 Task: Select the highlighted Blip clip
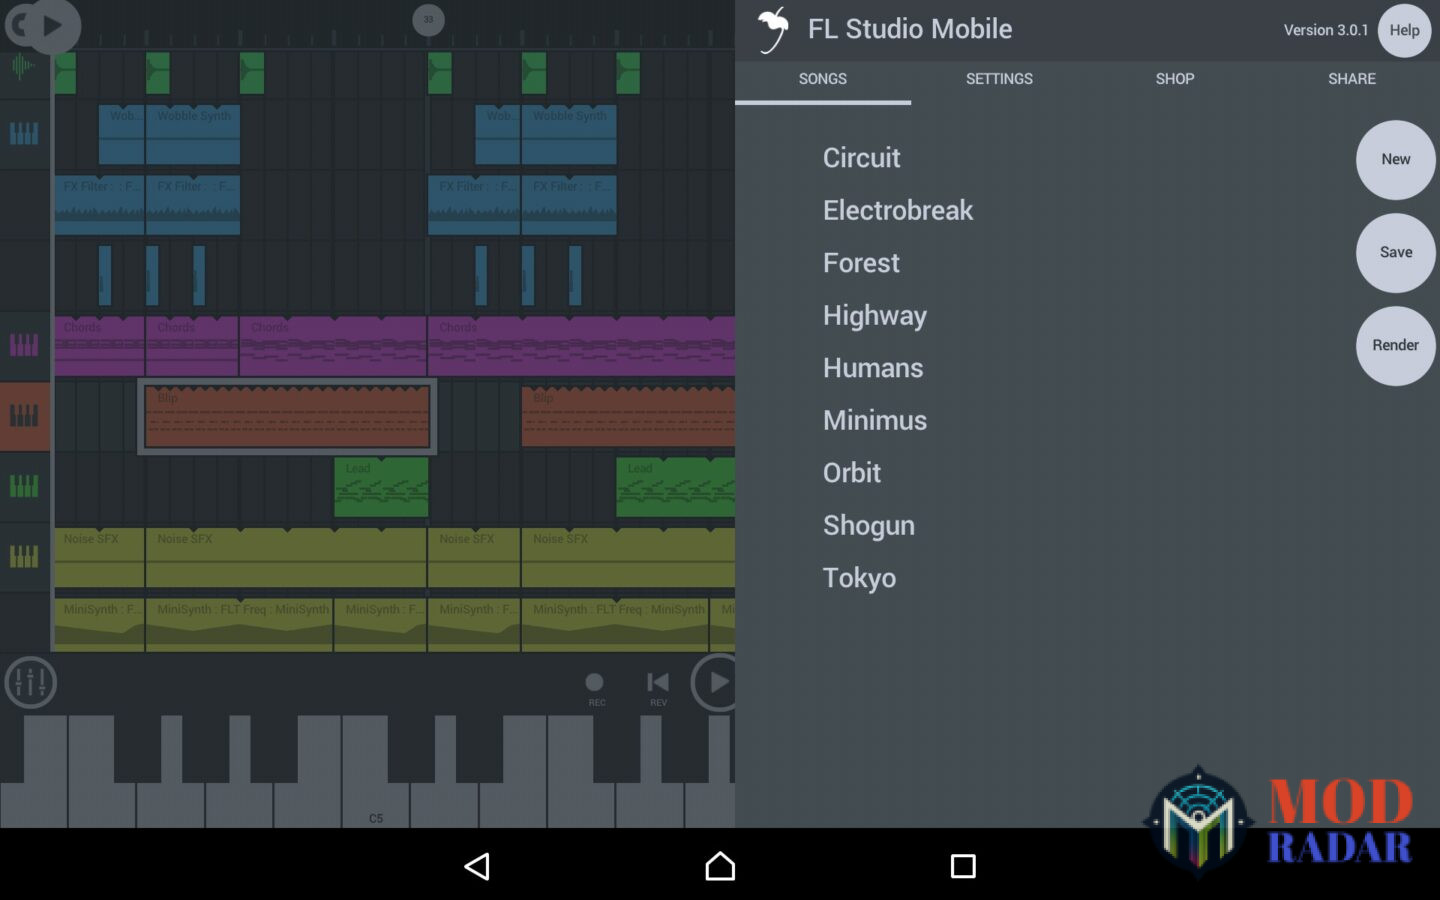tap(287, 416)
